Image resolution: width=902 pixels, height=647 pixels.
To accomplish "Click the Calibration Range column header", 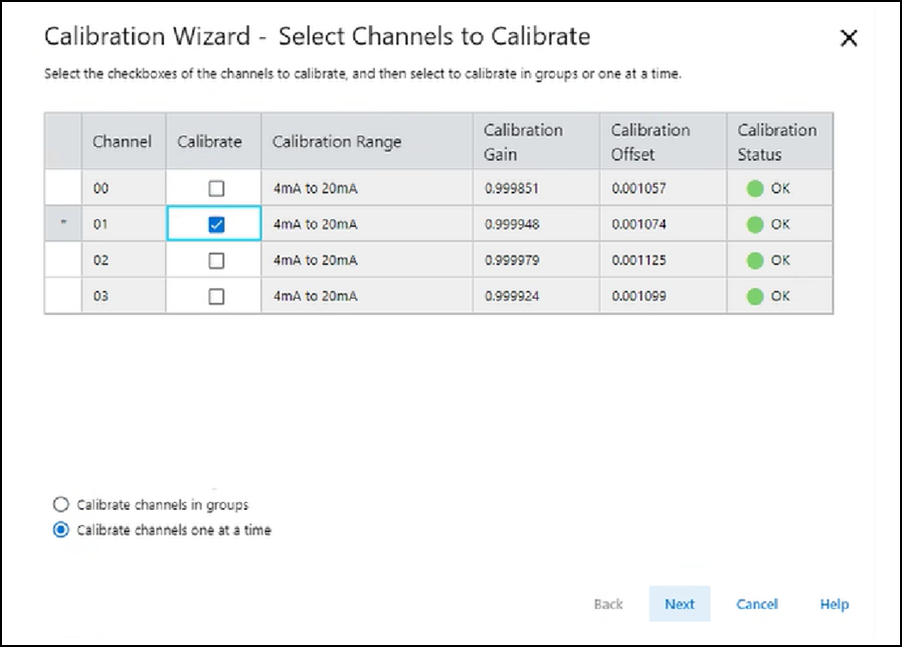I will pos(336,142).
